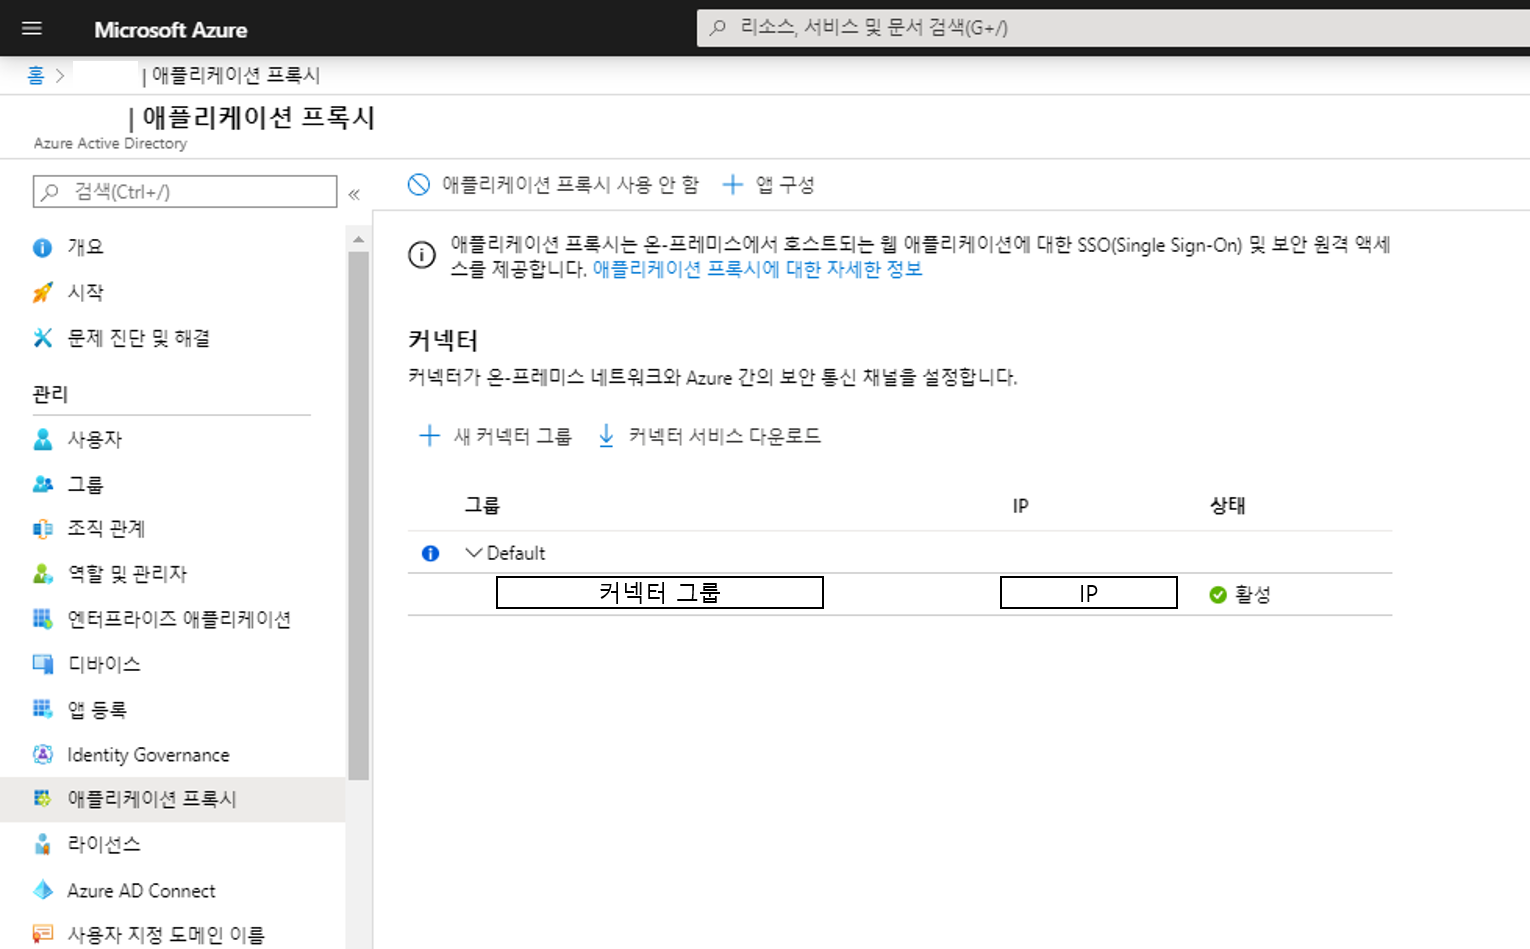Click 애플리케이션 프록시 사용 안 함 button
This screenshot has width=1530, height=949.
553,184
